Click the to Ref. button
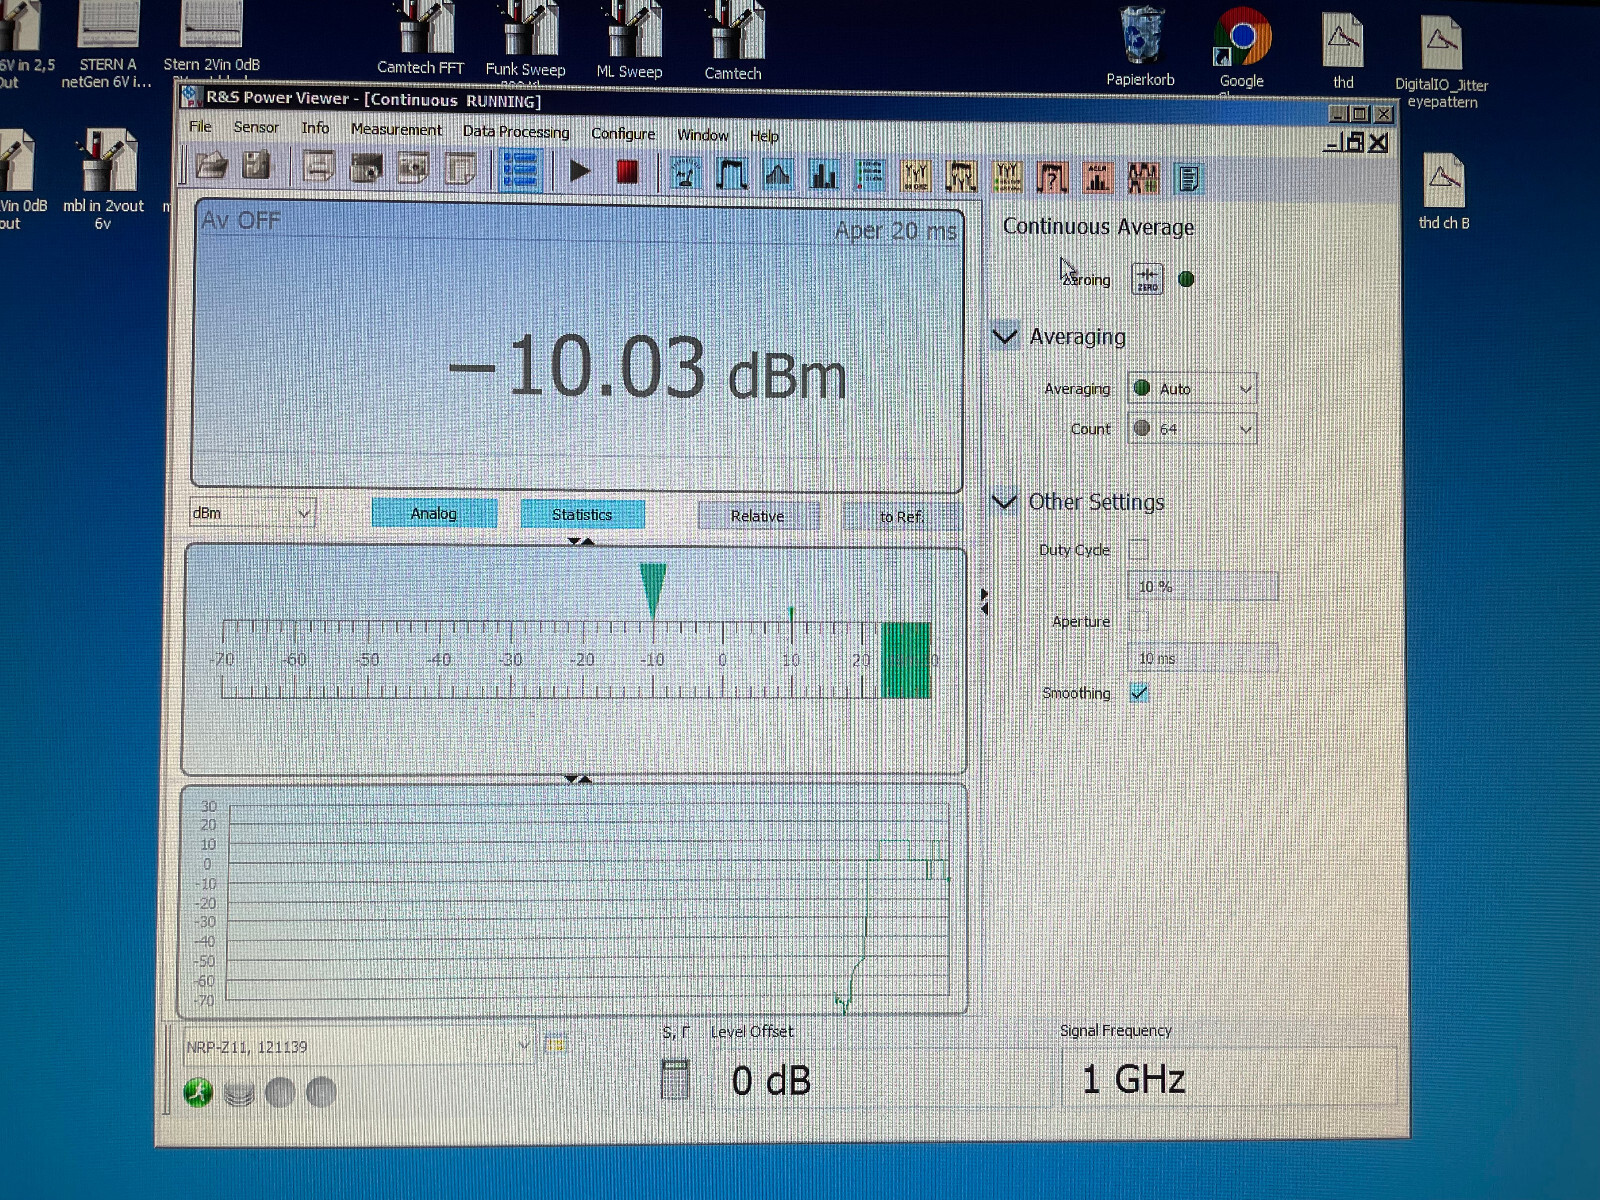The height and width of the screenshot is (1200, 1600). point(902,517)
